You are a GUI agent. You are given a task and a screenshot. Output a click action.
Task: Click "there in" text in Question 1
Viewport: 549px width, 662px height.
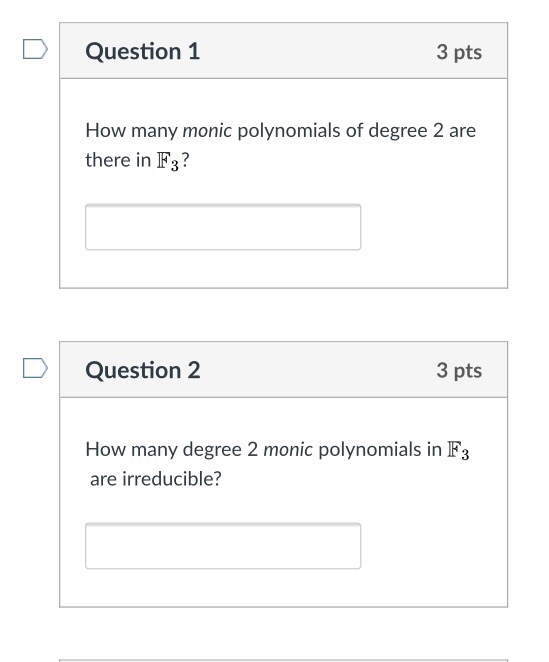118,160
